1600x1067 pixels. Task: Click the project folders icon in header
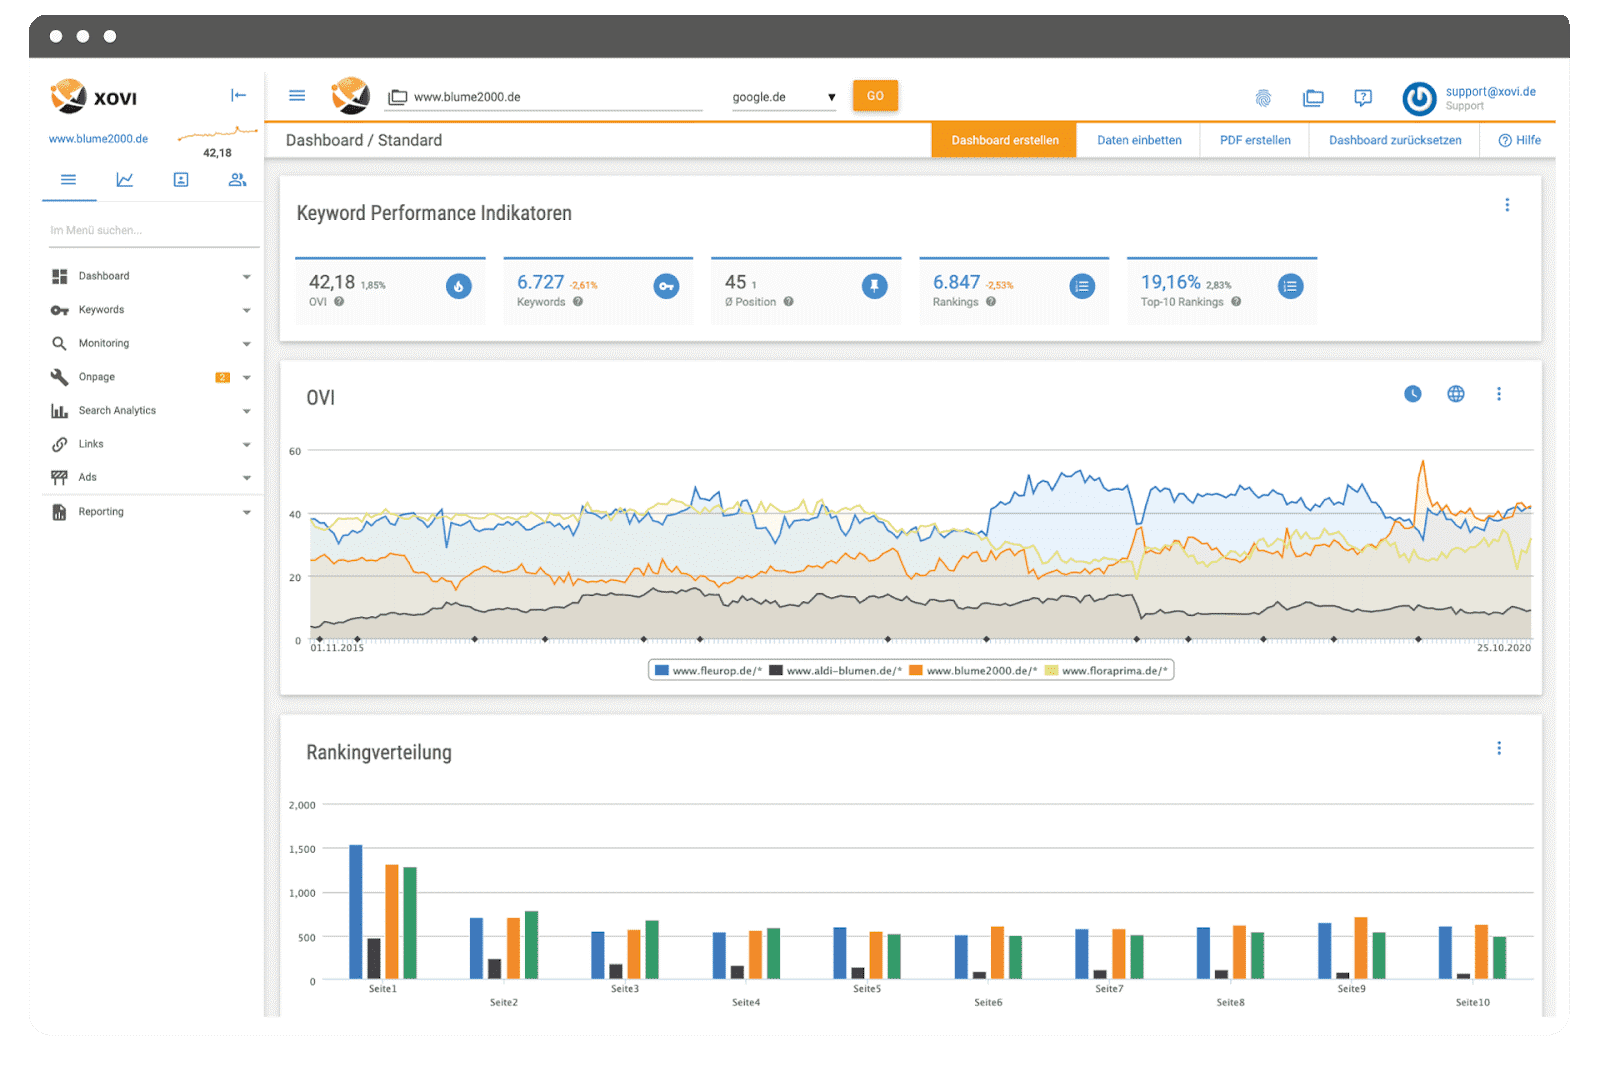[1313, 98]
